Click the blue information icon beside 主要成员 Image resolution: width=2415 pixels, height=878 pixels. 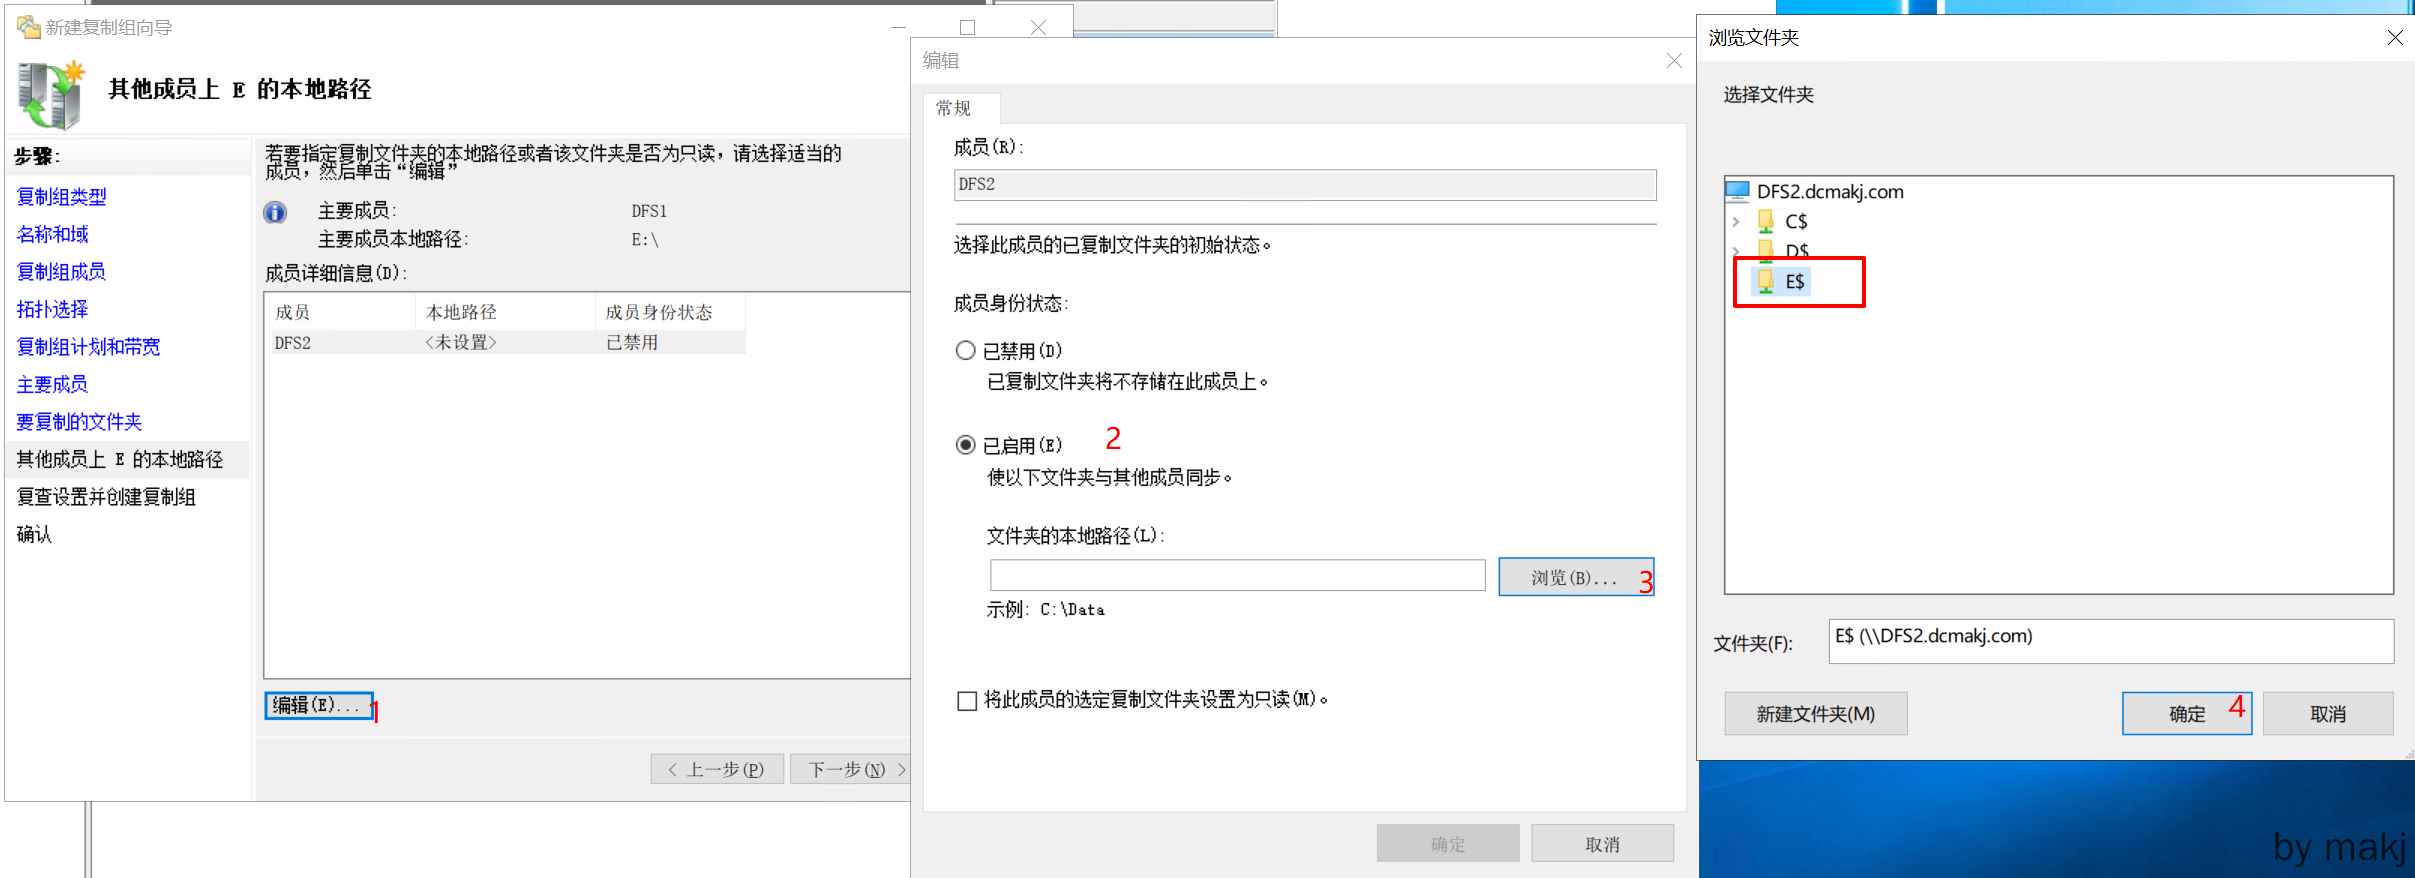click(x=275, y=212)
